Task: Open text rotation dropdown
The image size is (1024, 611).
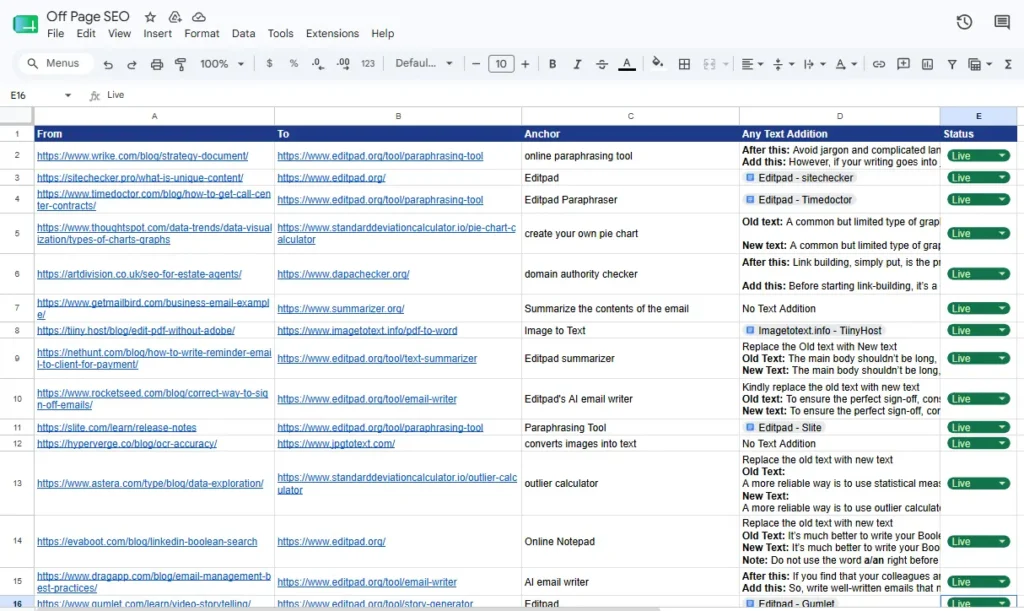Action: click(846, 64)
